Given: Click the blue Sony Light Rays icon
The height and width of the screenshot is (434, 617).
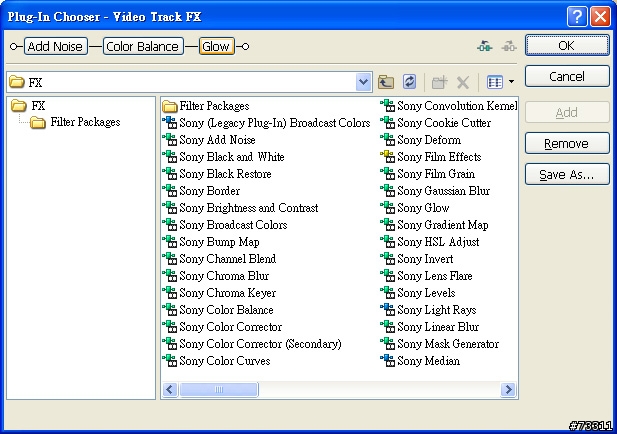Looking at the screenshot, I should [388, 309].
